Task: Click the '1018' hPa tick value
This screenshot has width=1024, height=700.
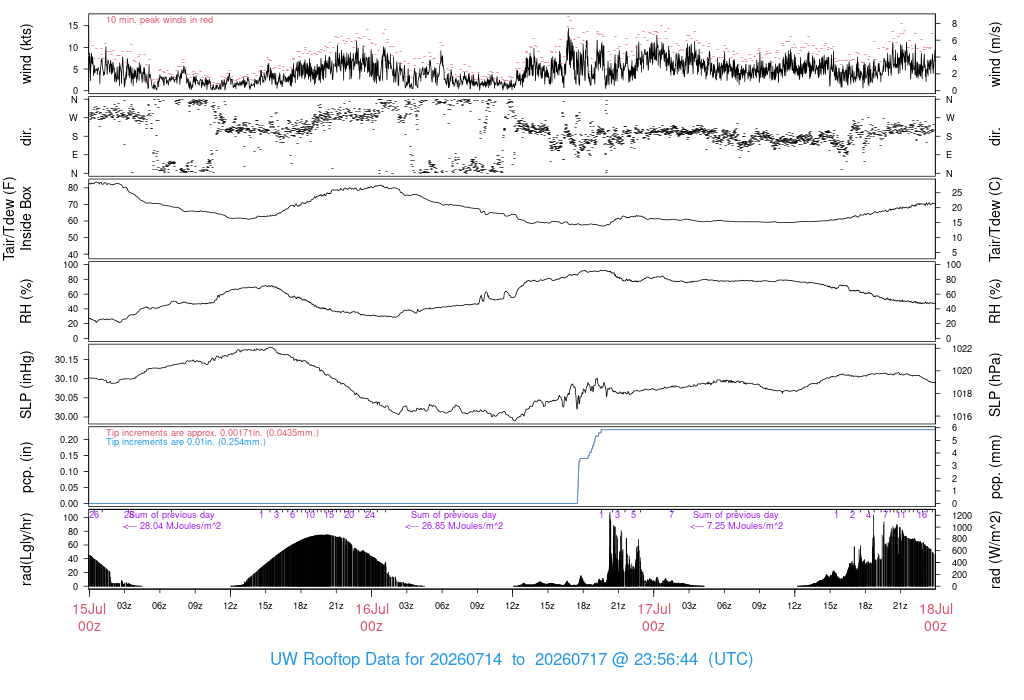Action: [x=962, y=394]
